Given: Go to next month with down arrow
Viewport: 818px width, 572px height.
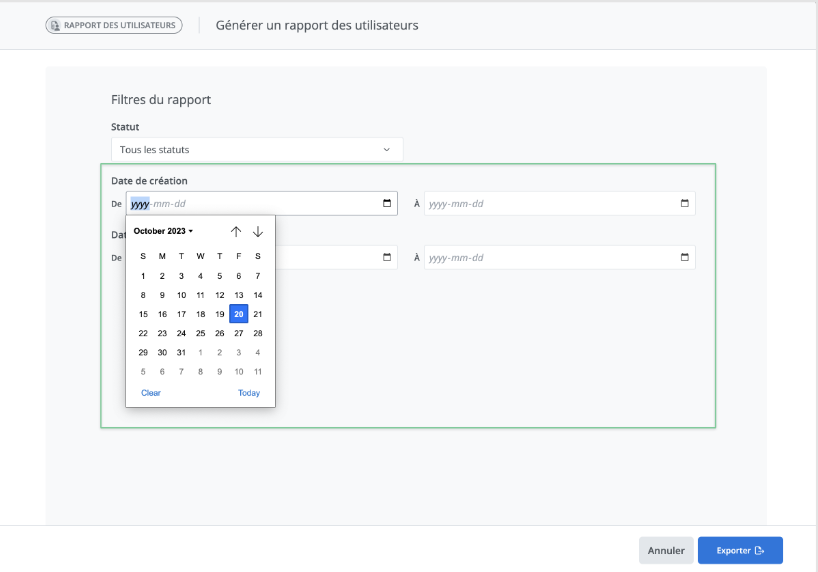Looking at the screenshot, I should pos(258,231).
